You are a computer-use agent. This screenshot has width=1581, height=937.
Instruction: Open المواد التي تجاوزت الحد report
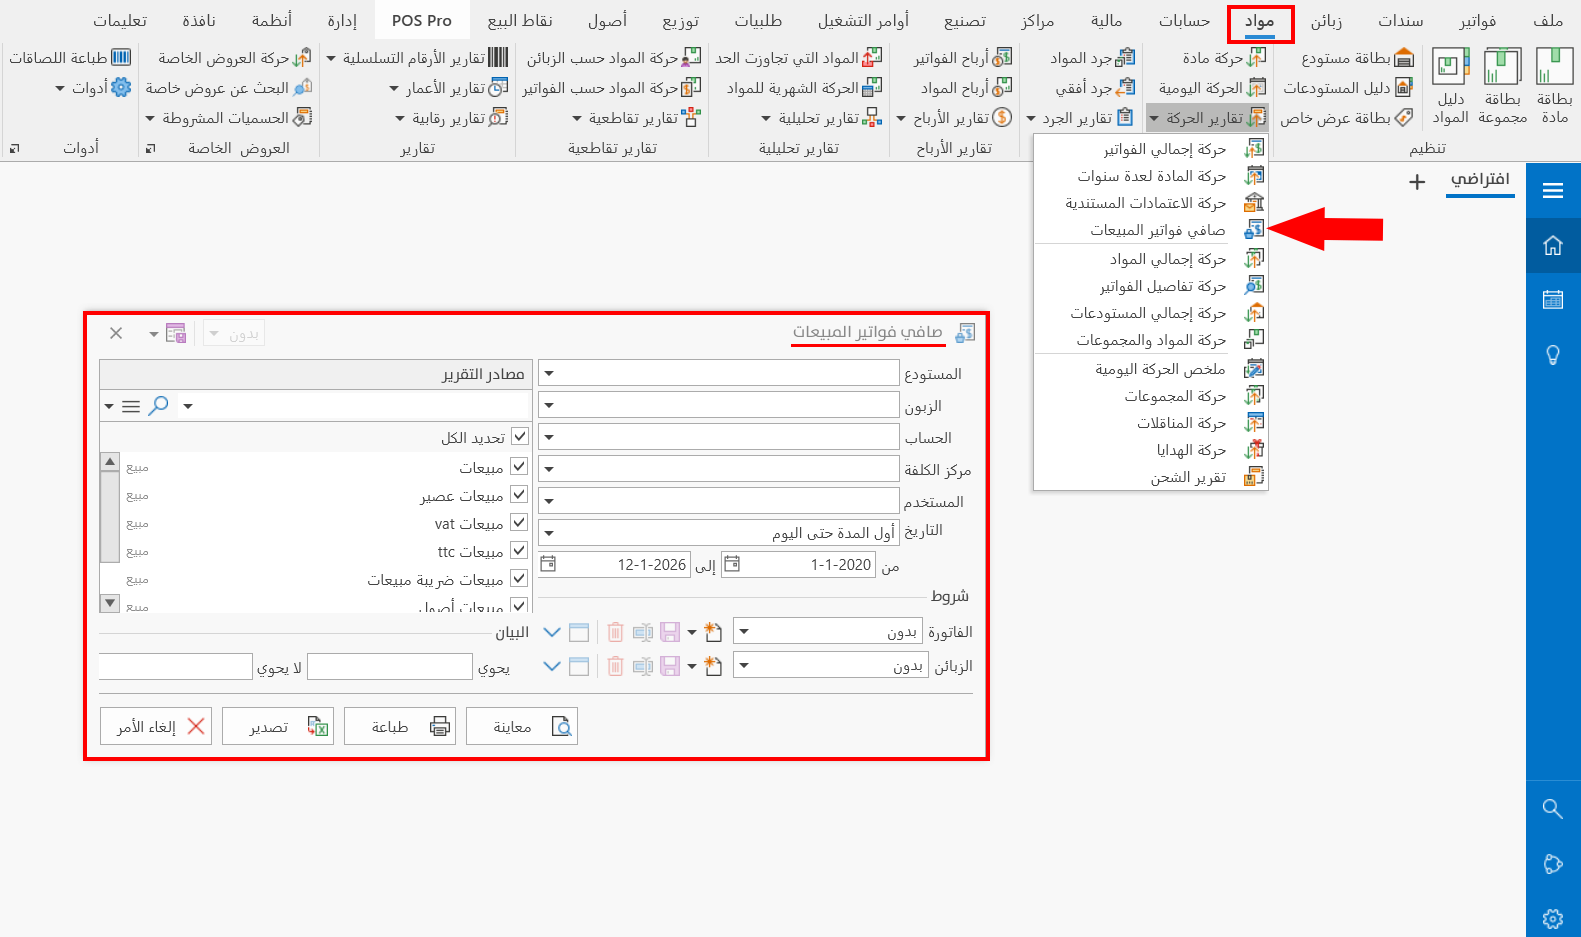pyautogui.click(x=798, y=58)
